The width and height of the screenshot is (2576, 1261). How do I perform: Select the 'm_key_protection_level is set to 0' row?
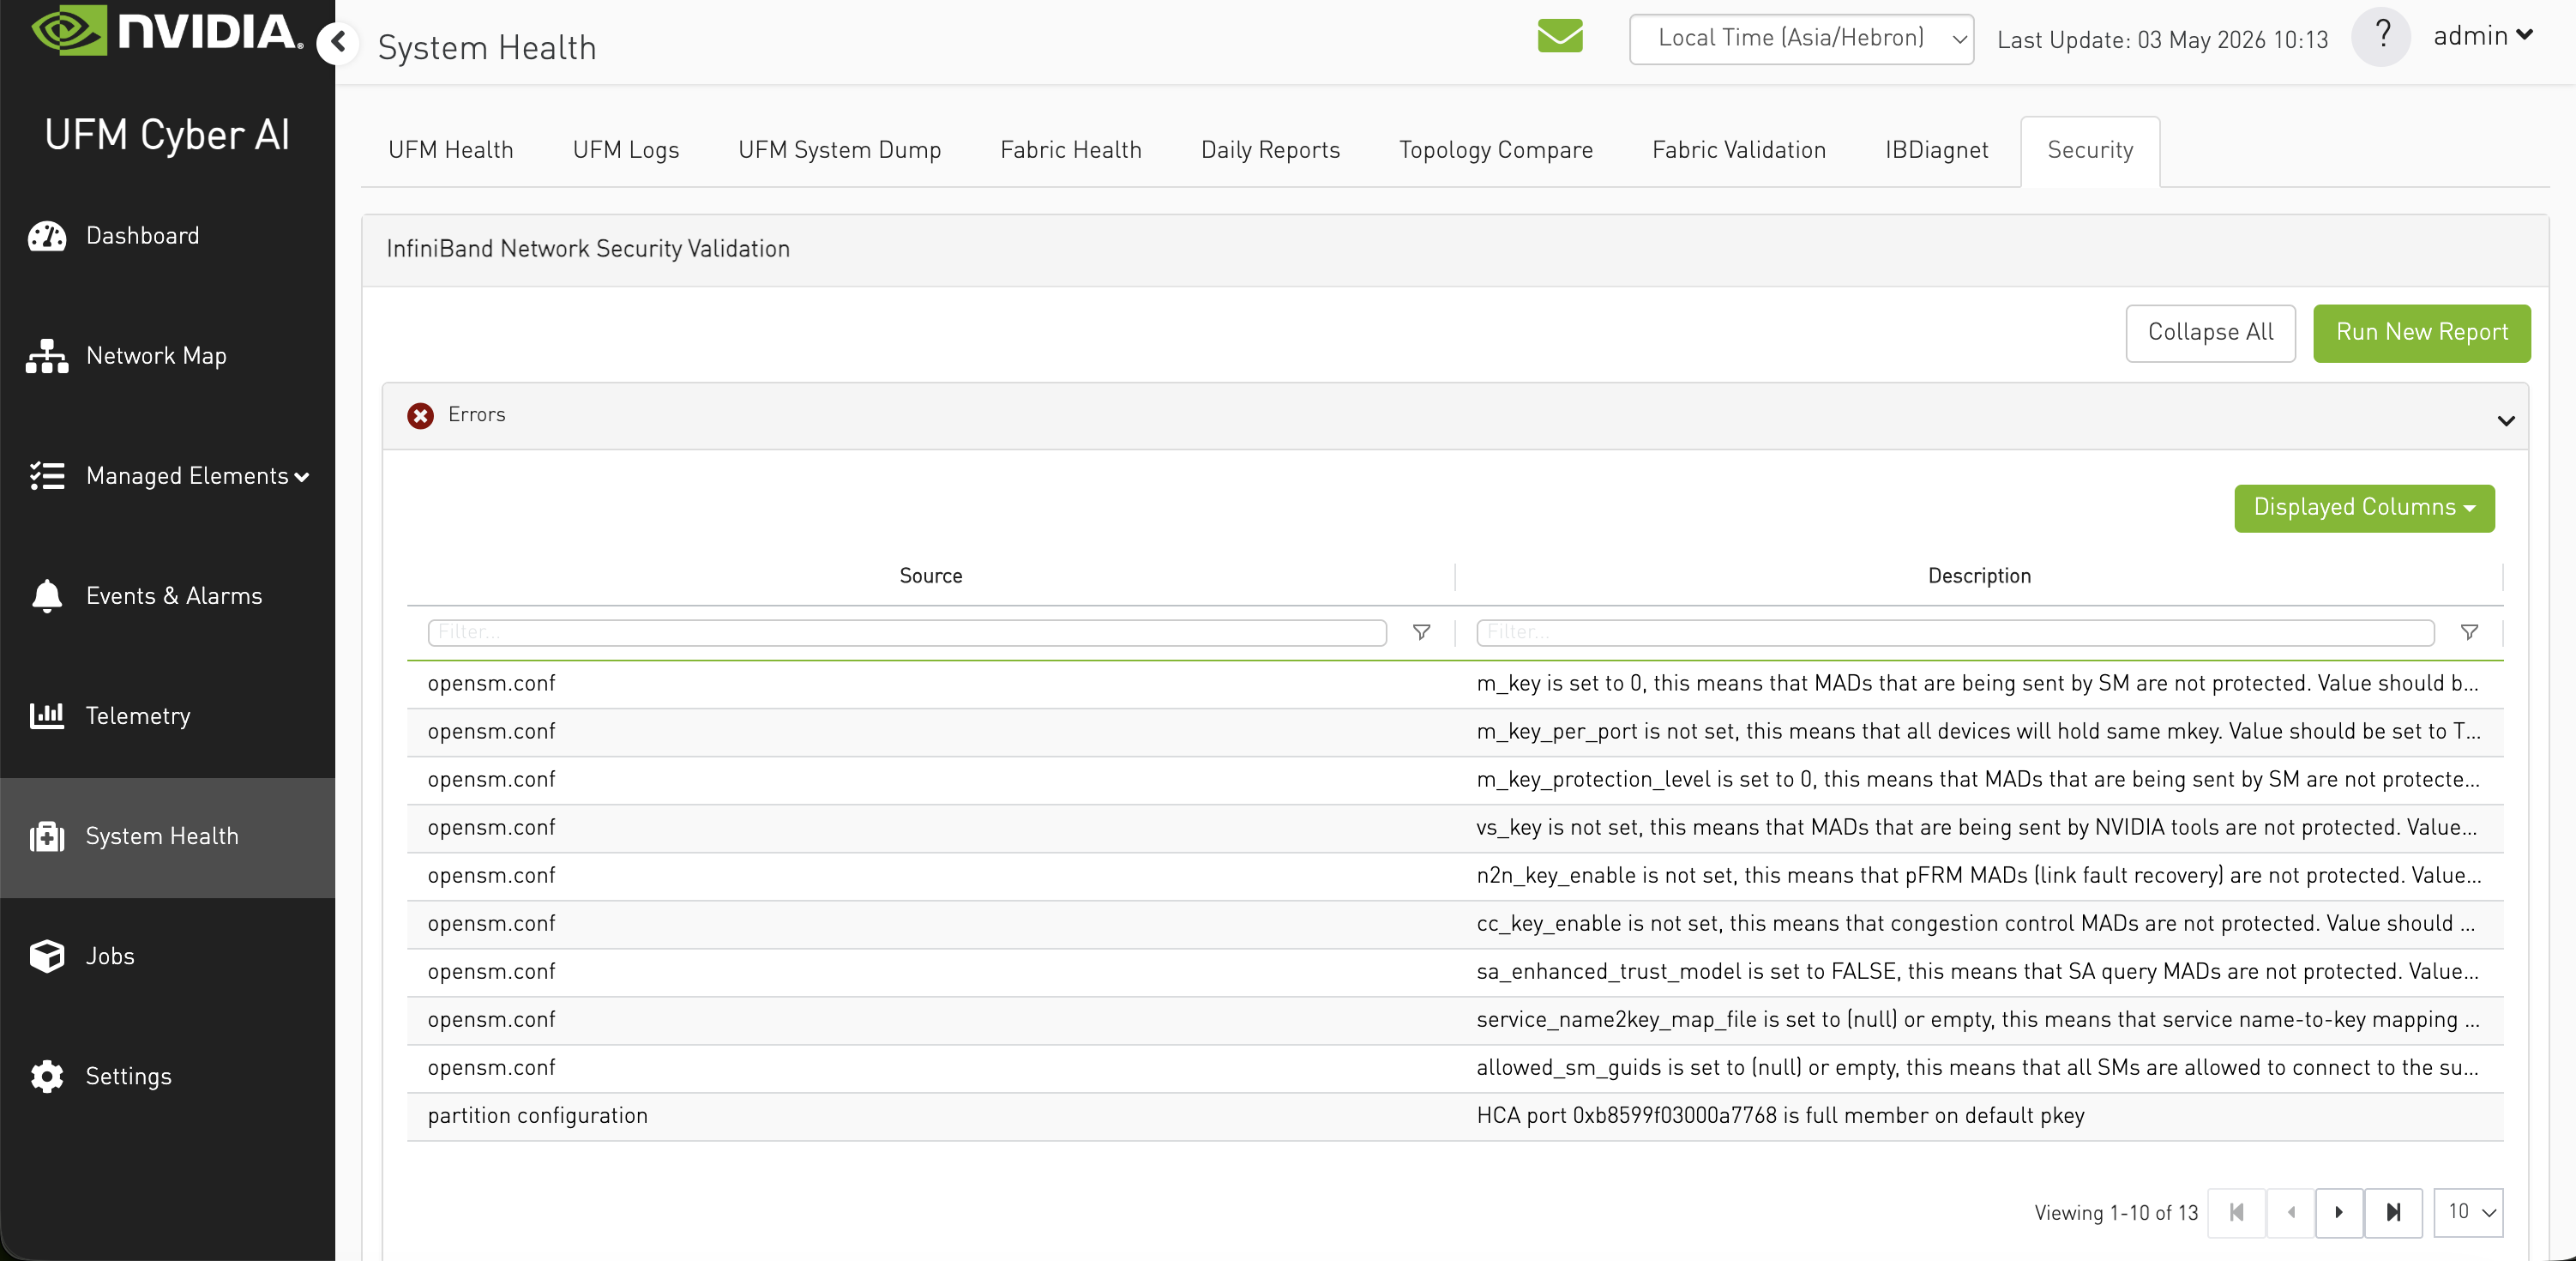(1455, 780)
